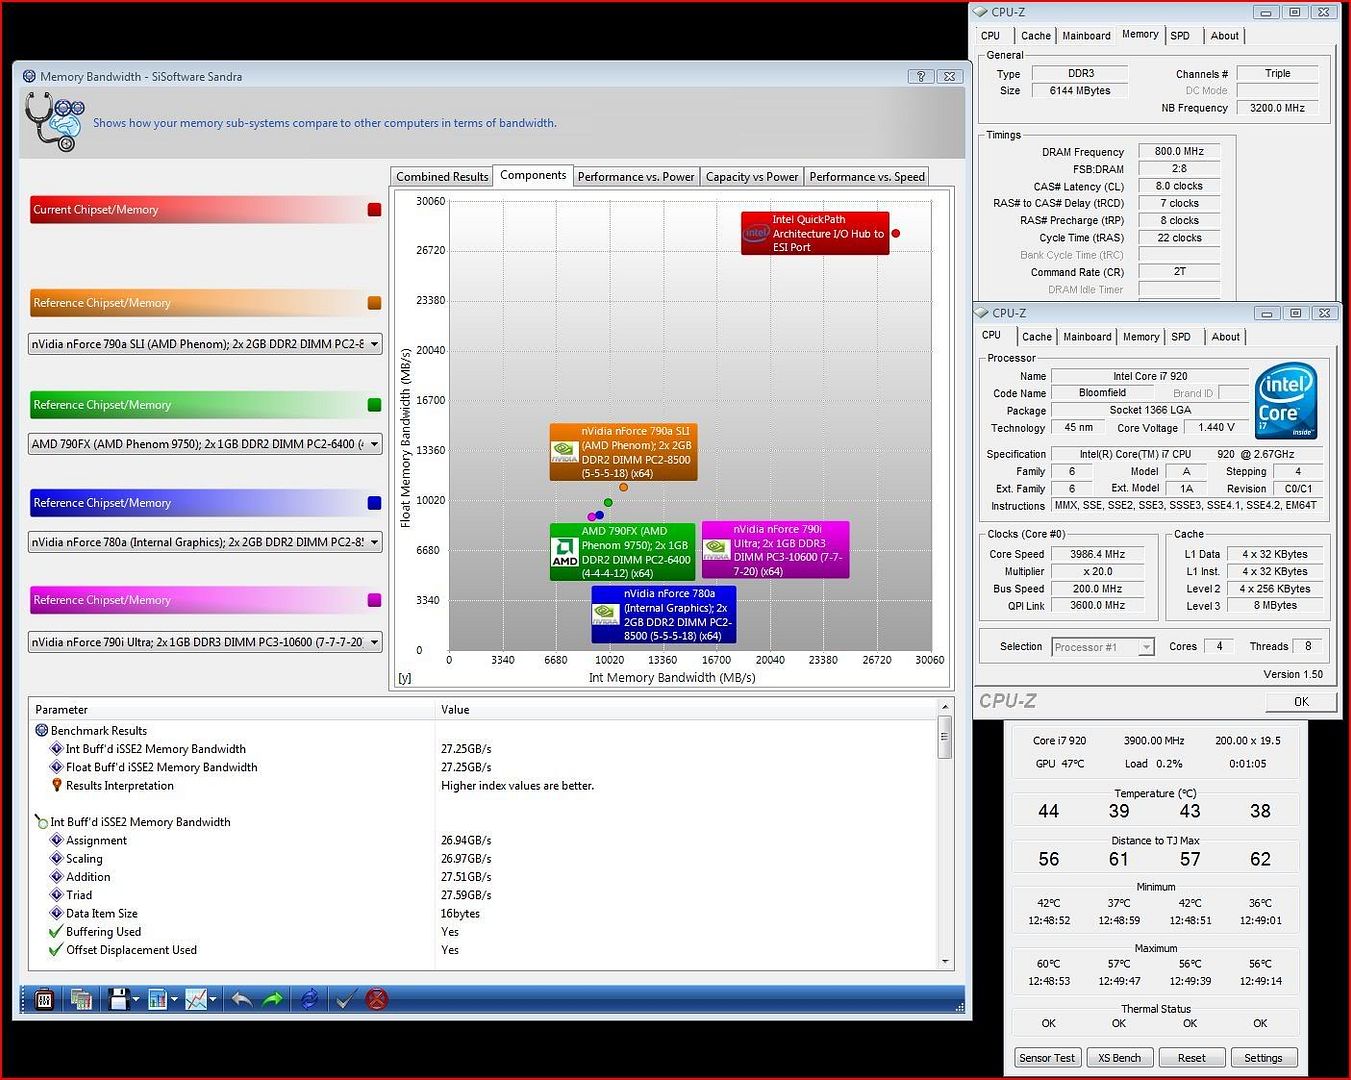Click the green forward arrow icon
This screenshot has width=1351, height=1080.
(x=272, y=999)
